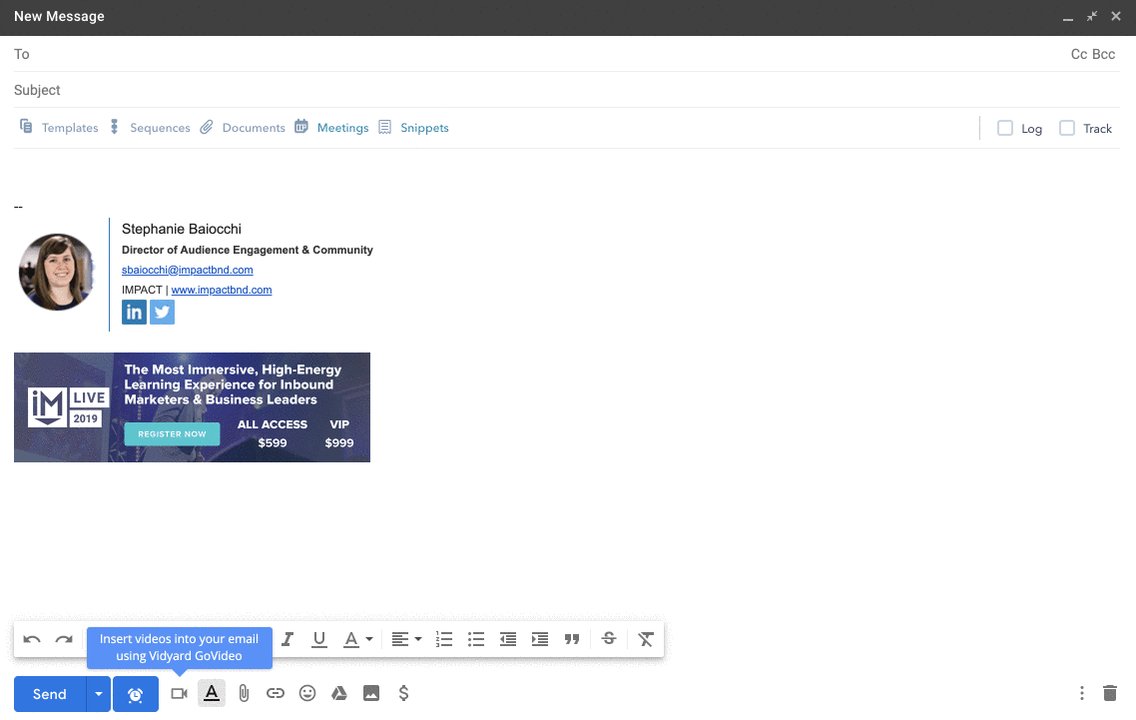The width and height of the screenshot is (1136, 720).
Task: Toggle strikethrough formatting
Action: click(x=609, y=638)
